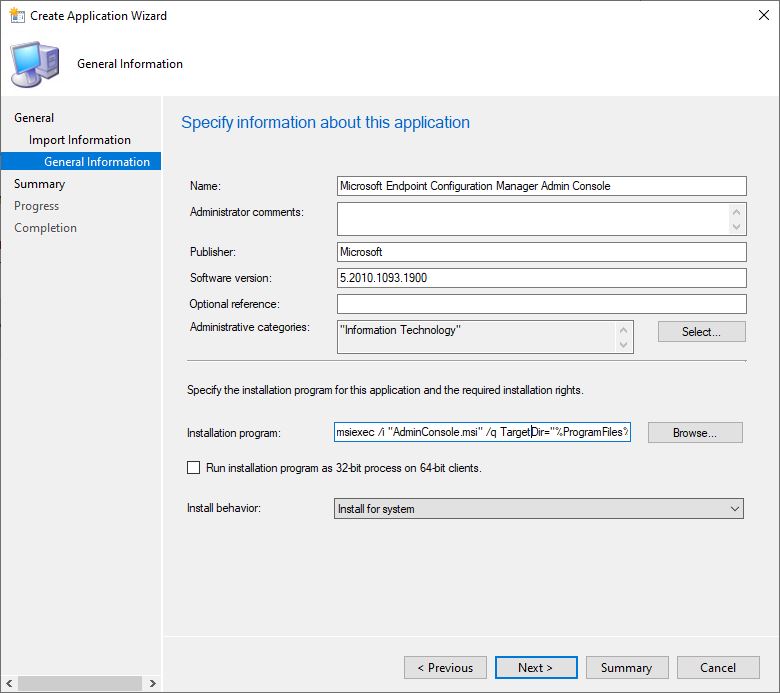Click Browse for the installation program

click(x=695, y=433)
